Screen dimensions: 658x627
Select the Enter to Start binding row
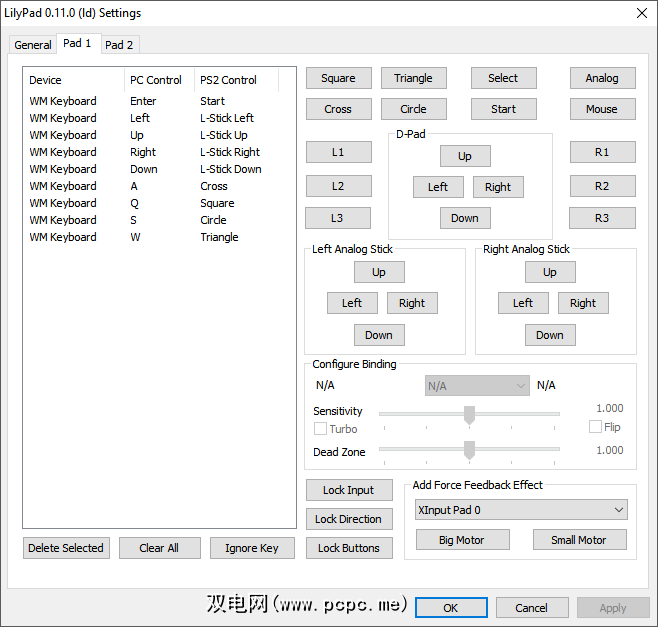tap(150, 101)
